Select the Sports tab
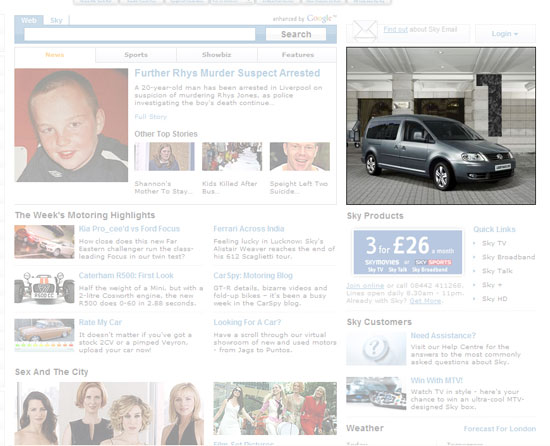The height and width of the screenshot is (446, 550). (x=136, y=55)
